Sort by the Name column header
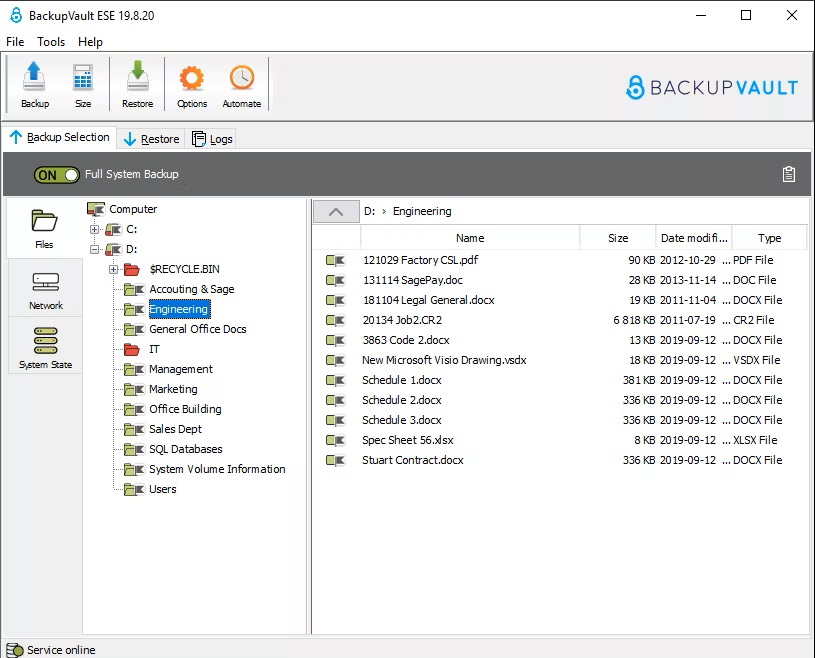815x658 pixels. [x=470, y=238]
